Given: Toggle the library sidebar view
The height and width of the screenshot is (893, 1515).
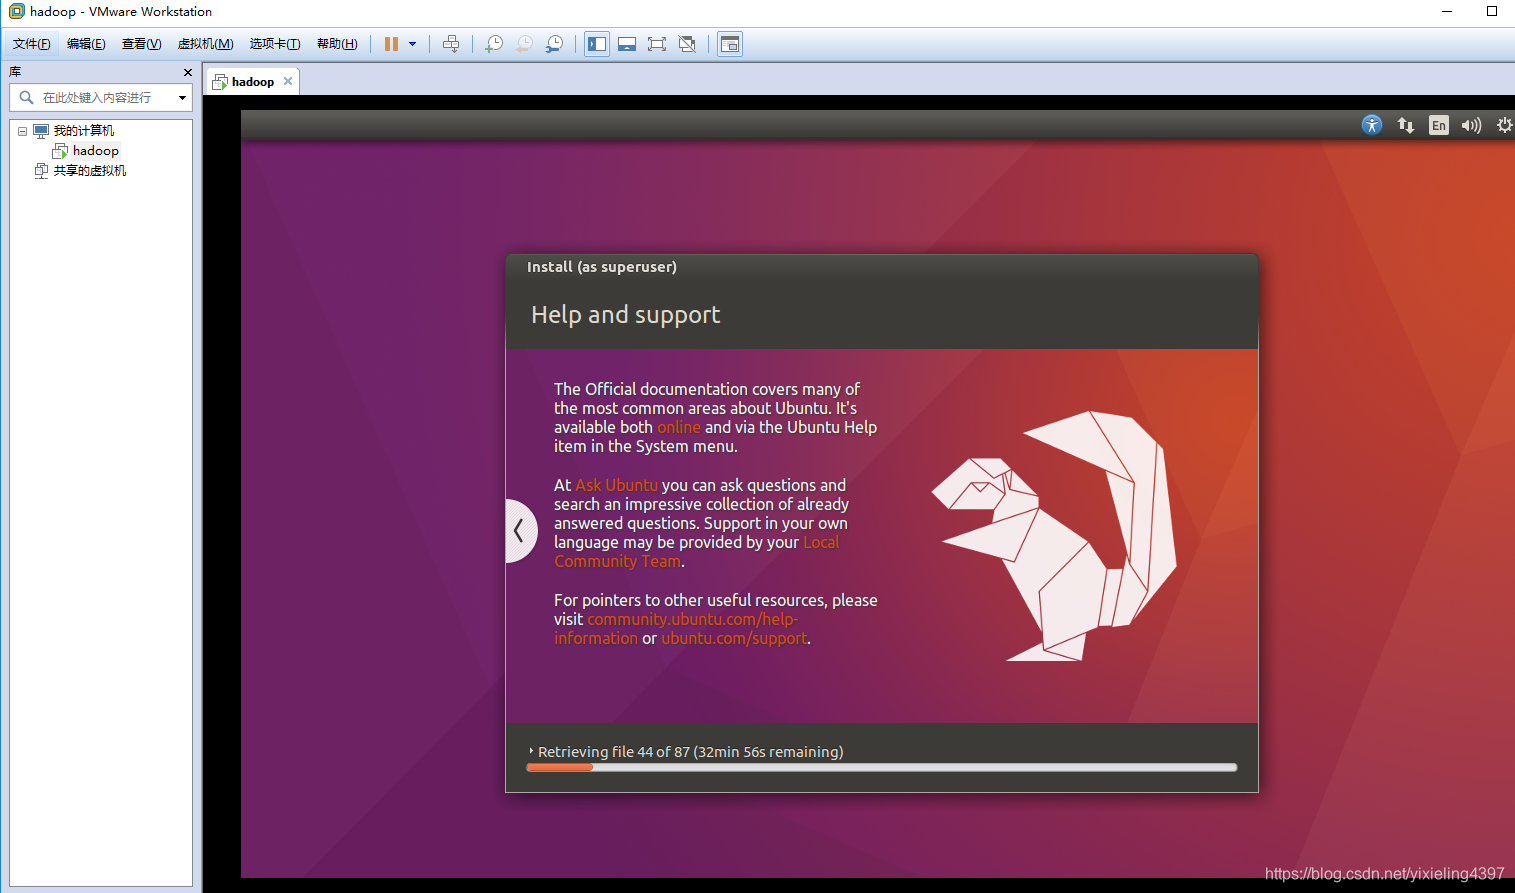Looking at the screenshot, I should point(597,44).
